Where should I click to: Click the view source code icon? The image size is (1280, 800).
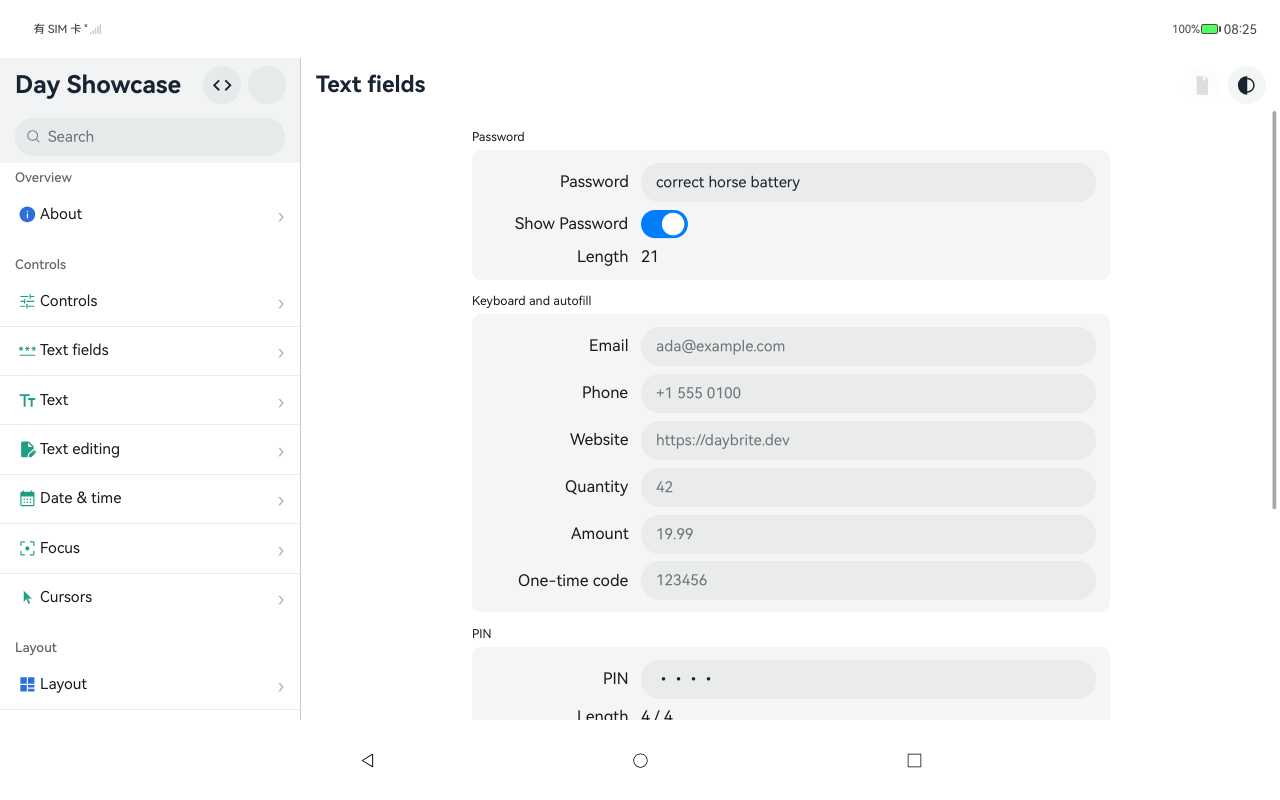[222, 85]
